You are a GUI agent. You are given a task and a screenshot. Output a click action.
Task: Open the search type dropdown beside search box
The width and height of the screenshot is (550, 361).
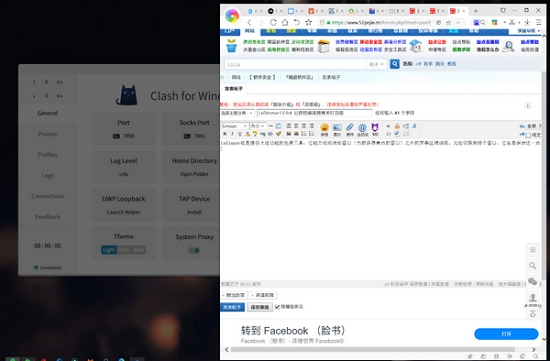click(376, 65)
